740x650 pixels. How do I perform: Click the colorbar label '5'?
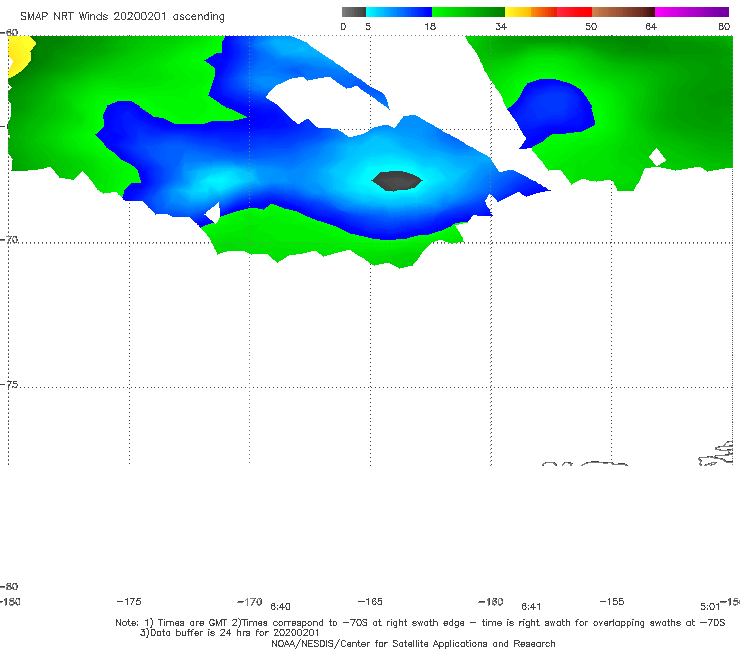tap(368, 26)
